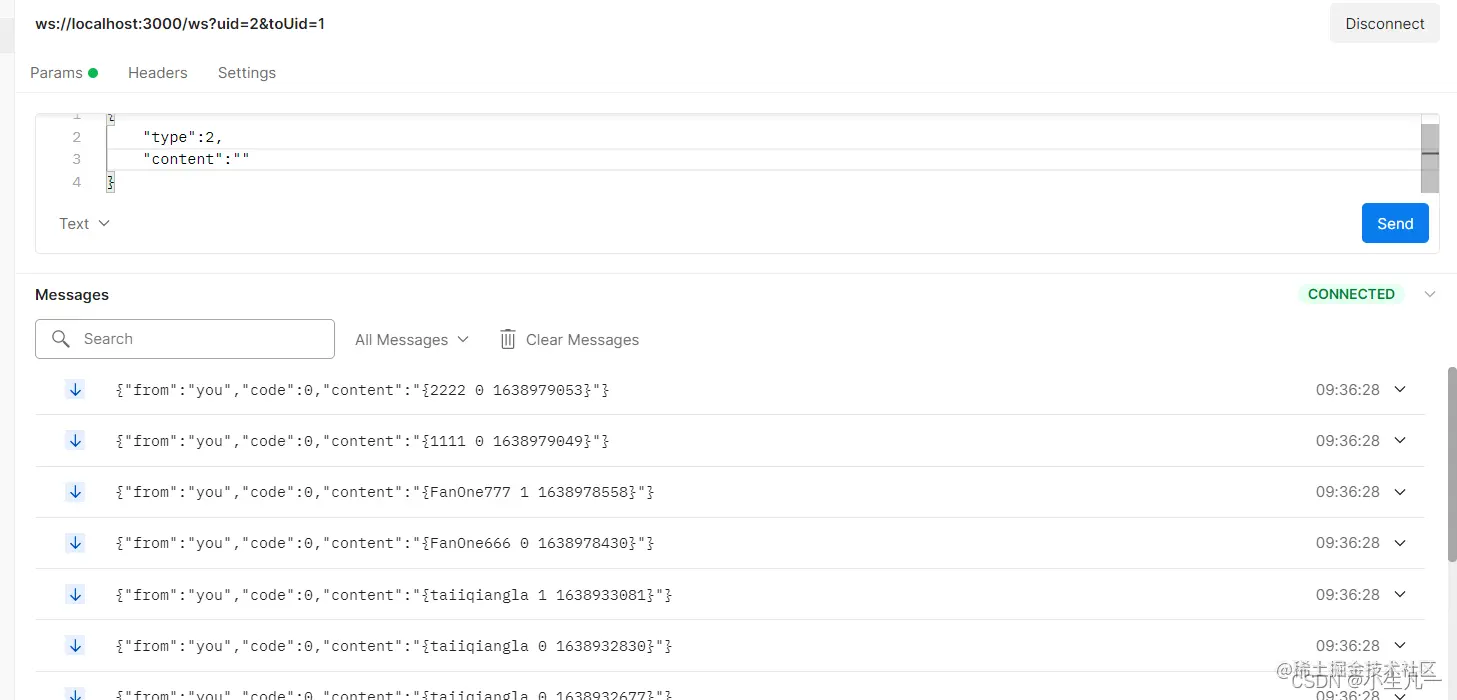Click the CONNECTED status badge
1457x700 pixels.
pos(1351,294)
